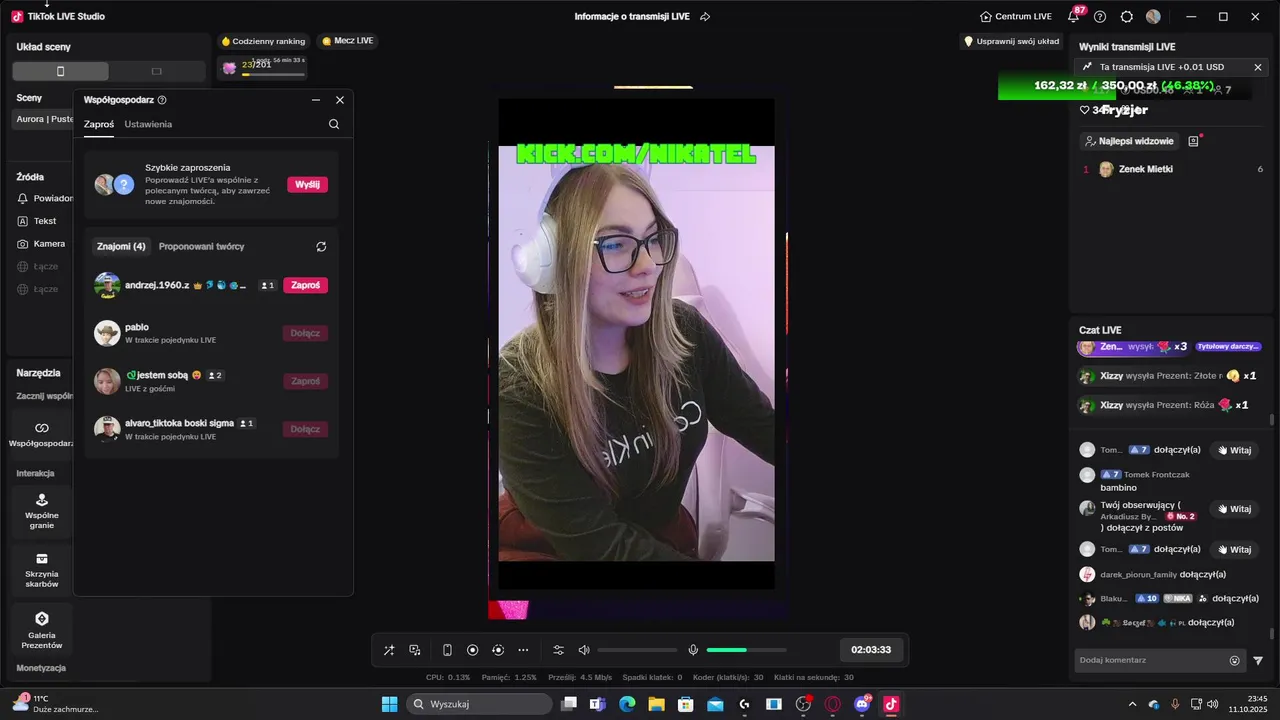The image size is (1280, 720).
Task: Open the audio mixer sliders icon
Action: (x=559, y=650)
